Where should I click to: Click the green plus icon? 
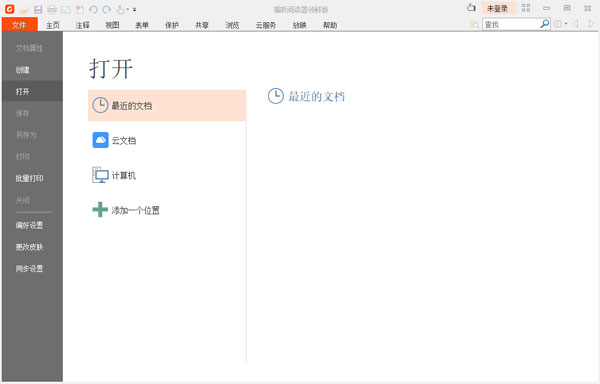pos(100,210)
